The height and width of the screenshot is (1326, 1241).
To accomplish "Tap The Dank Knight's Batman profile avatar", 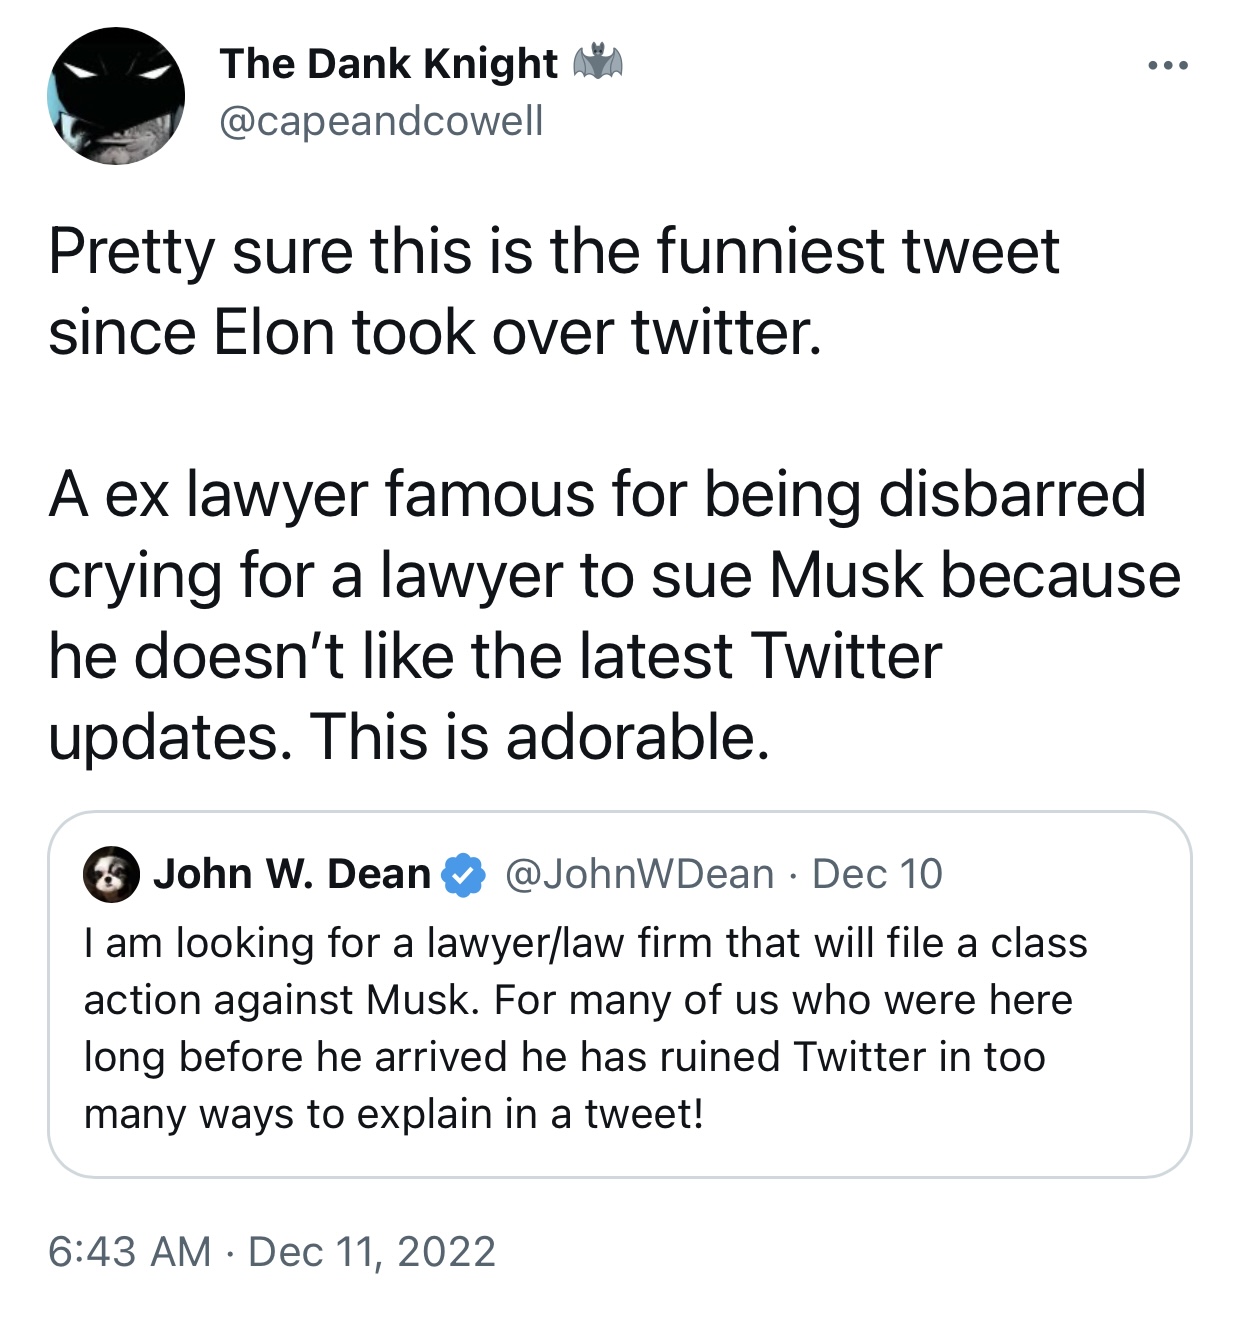I will 116,96.
